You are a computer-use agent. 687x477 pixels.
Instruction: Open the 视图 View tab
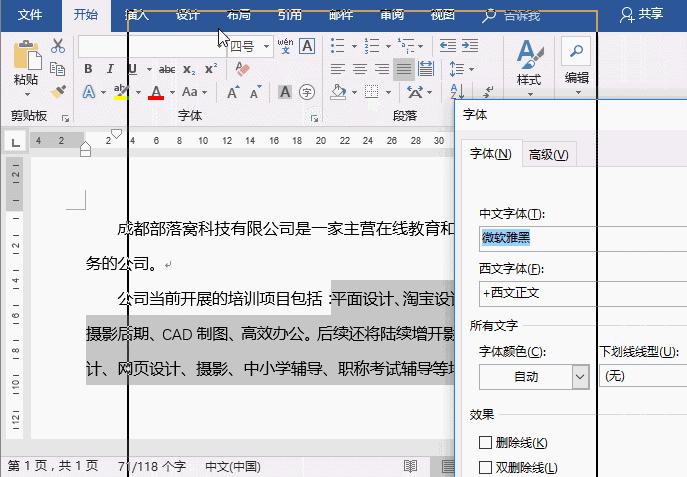[443, 15]
